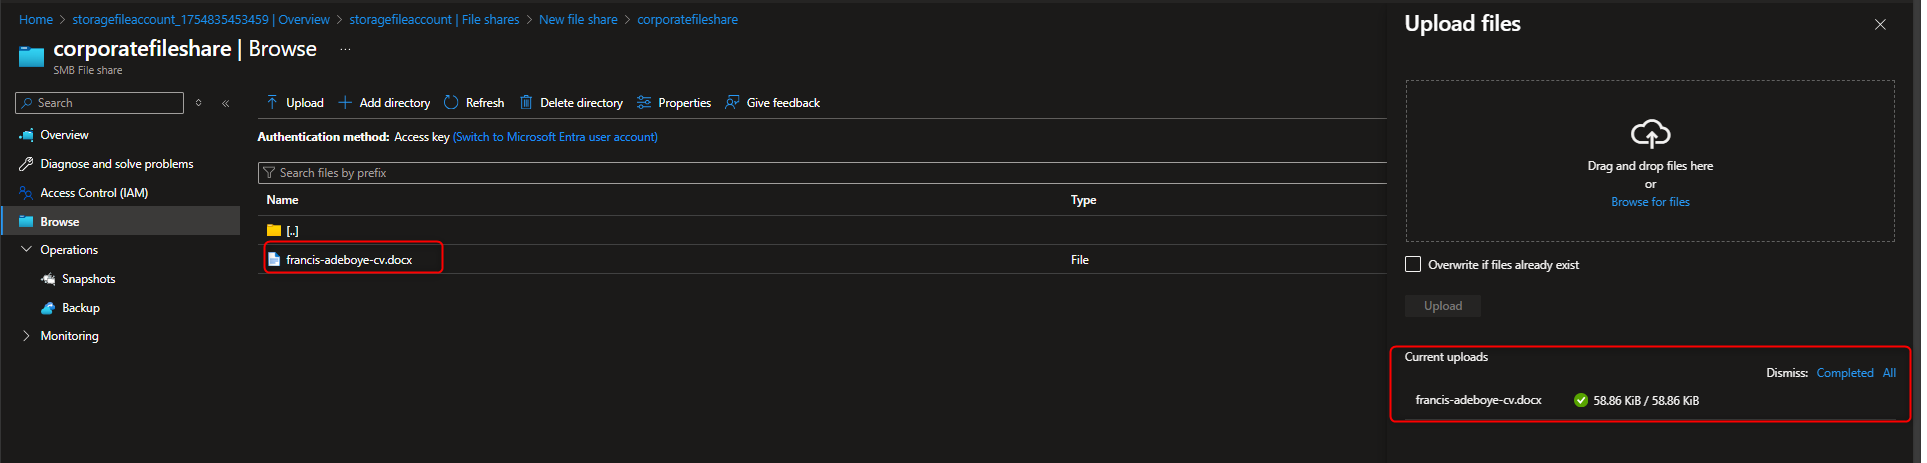Dismiss Completed uploads
This screenshot has height=463, width=1927.
pos(1844,373)
